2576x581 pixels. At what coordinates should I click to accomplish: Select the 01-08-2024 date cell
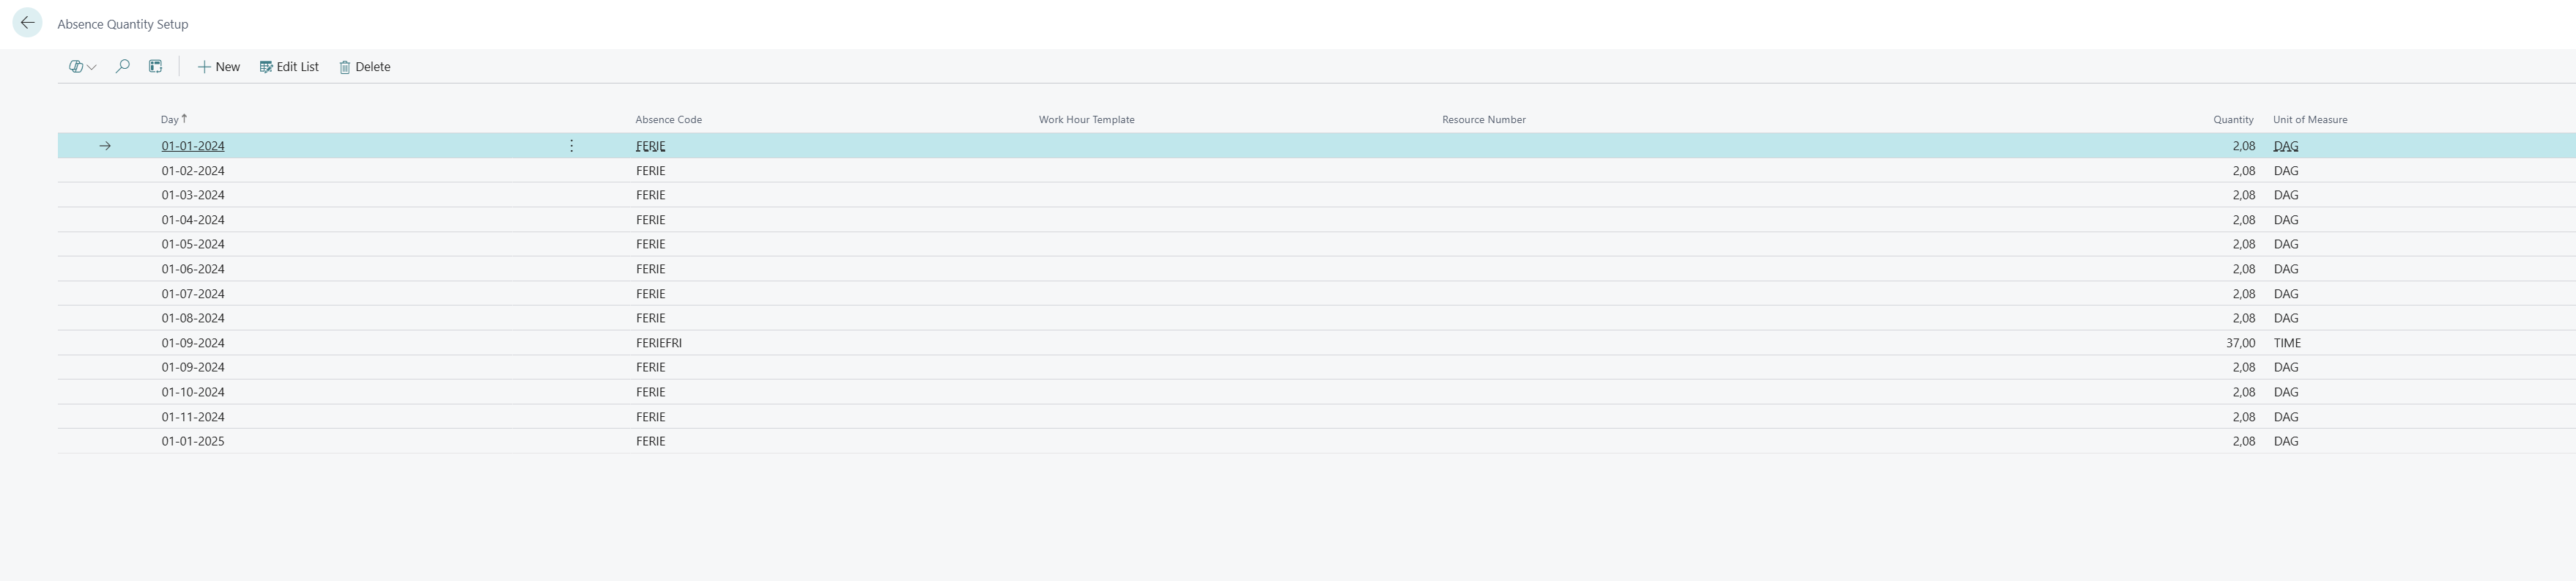pyautogui.click(x=193, y=318)
